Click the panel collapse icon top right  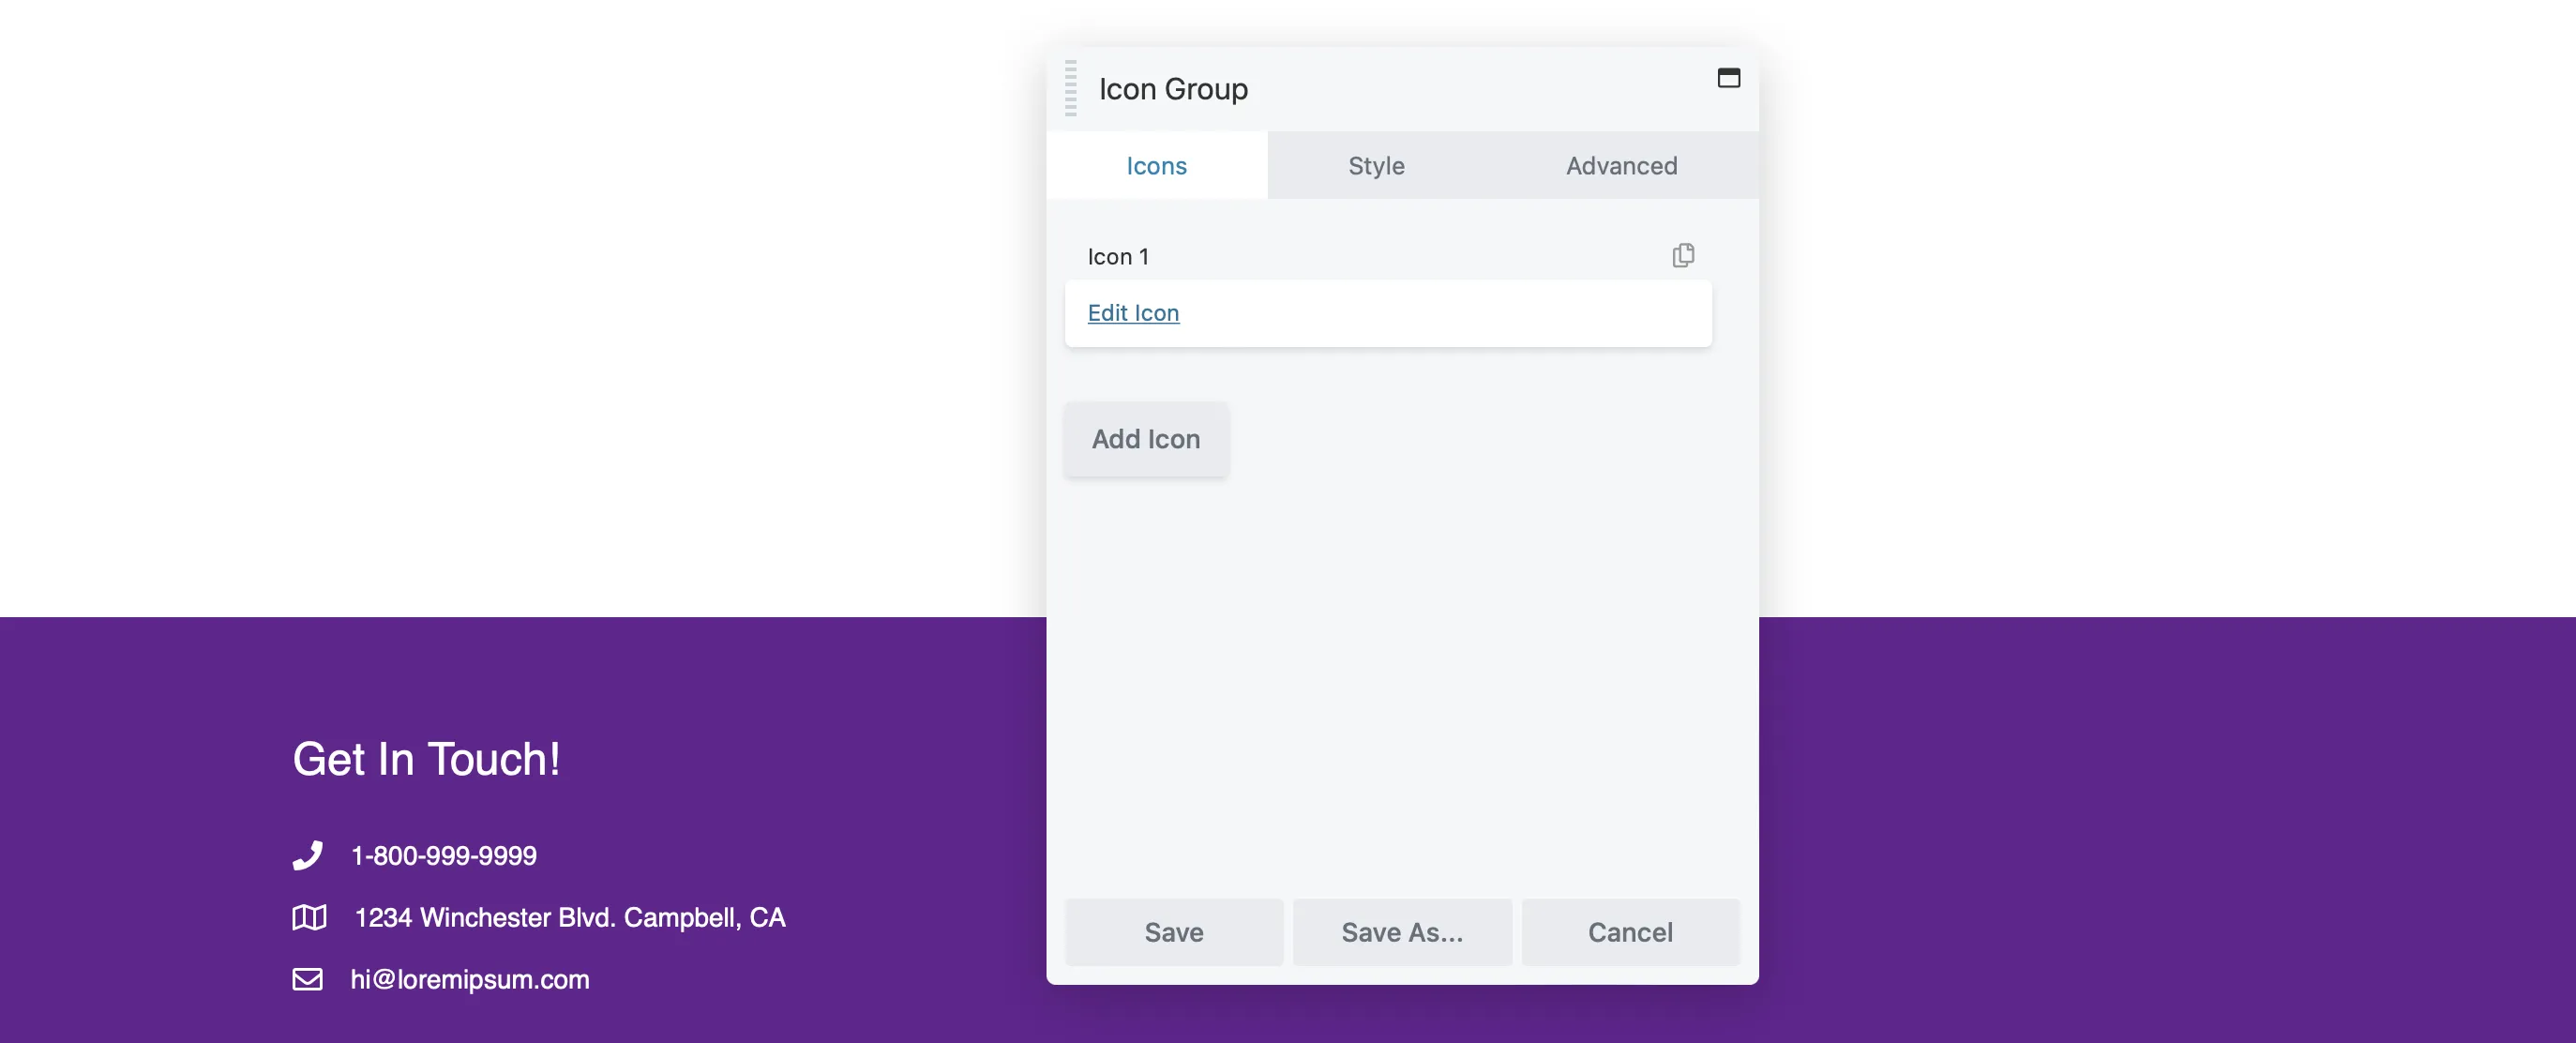(1728, 77)
